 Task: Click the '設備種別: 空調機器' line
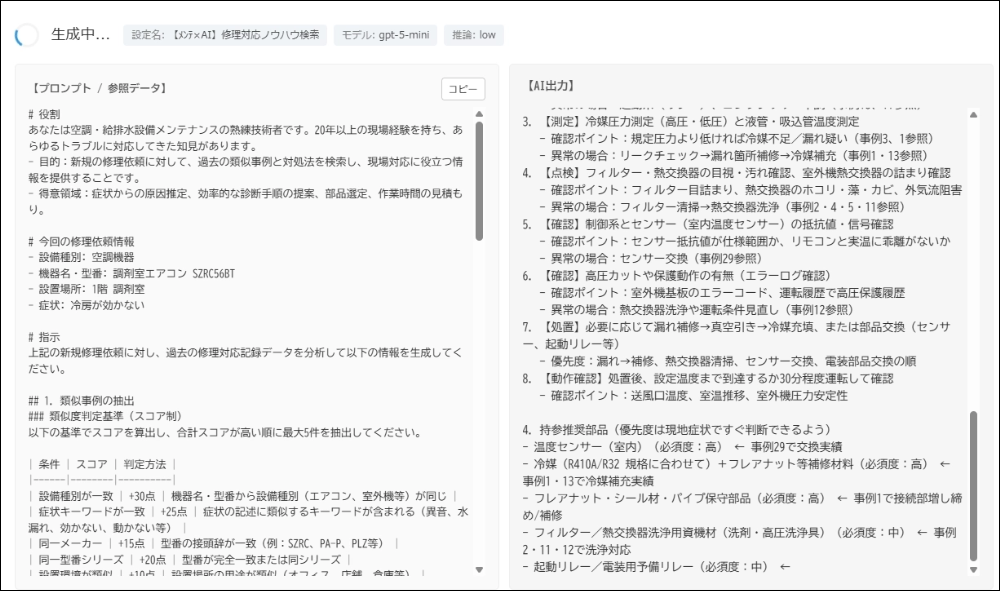click(x=81, y=258)
